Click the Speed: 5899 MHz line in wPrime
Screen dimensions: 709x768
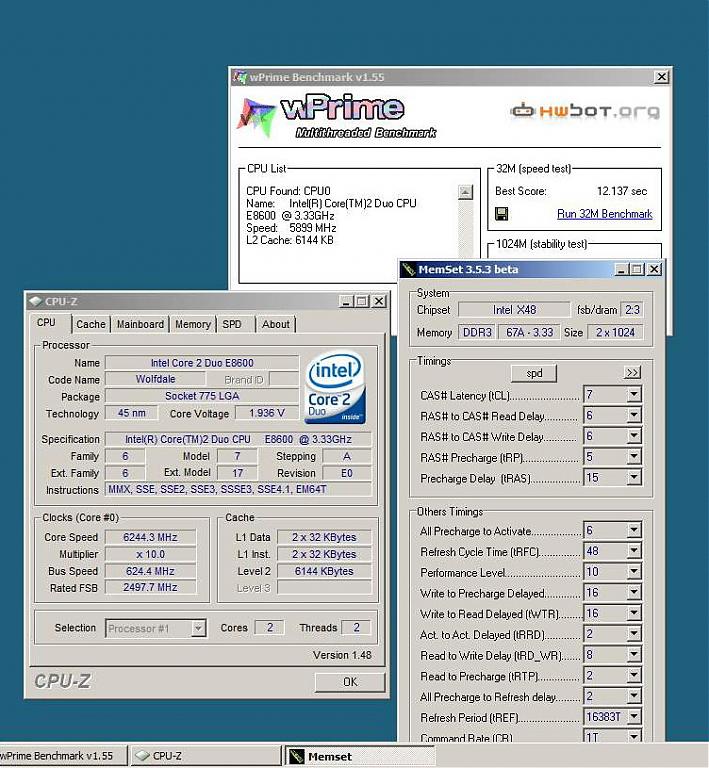point(291,228)
